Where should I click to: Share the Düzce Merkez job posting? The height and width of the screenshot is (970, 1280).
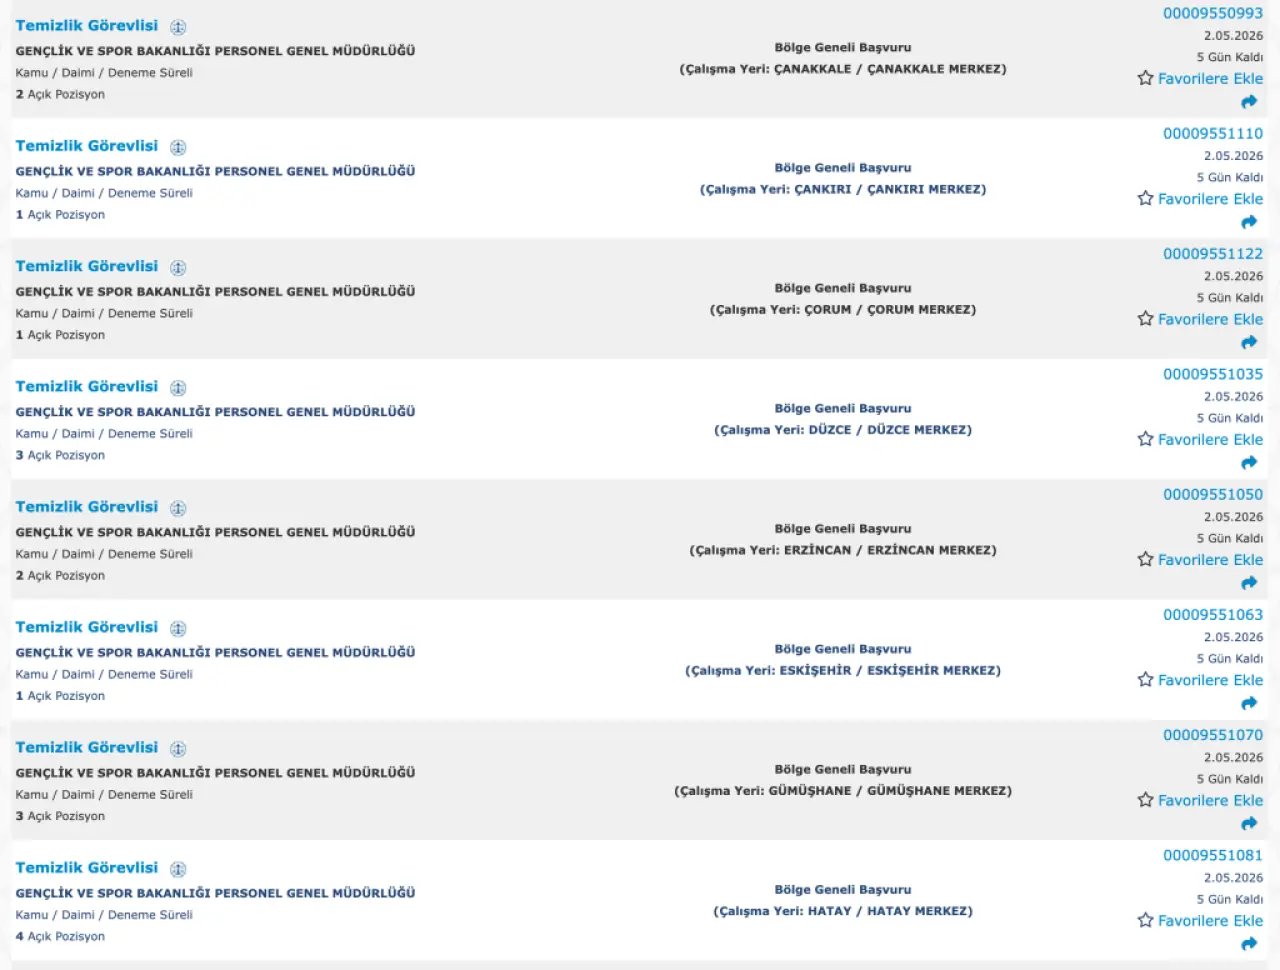1249,462
